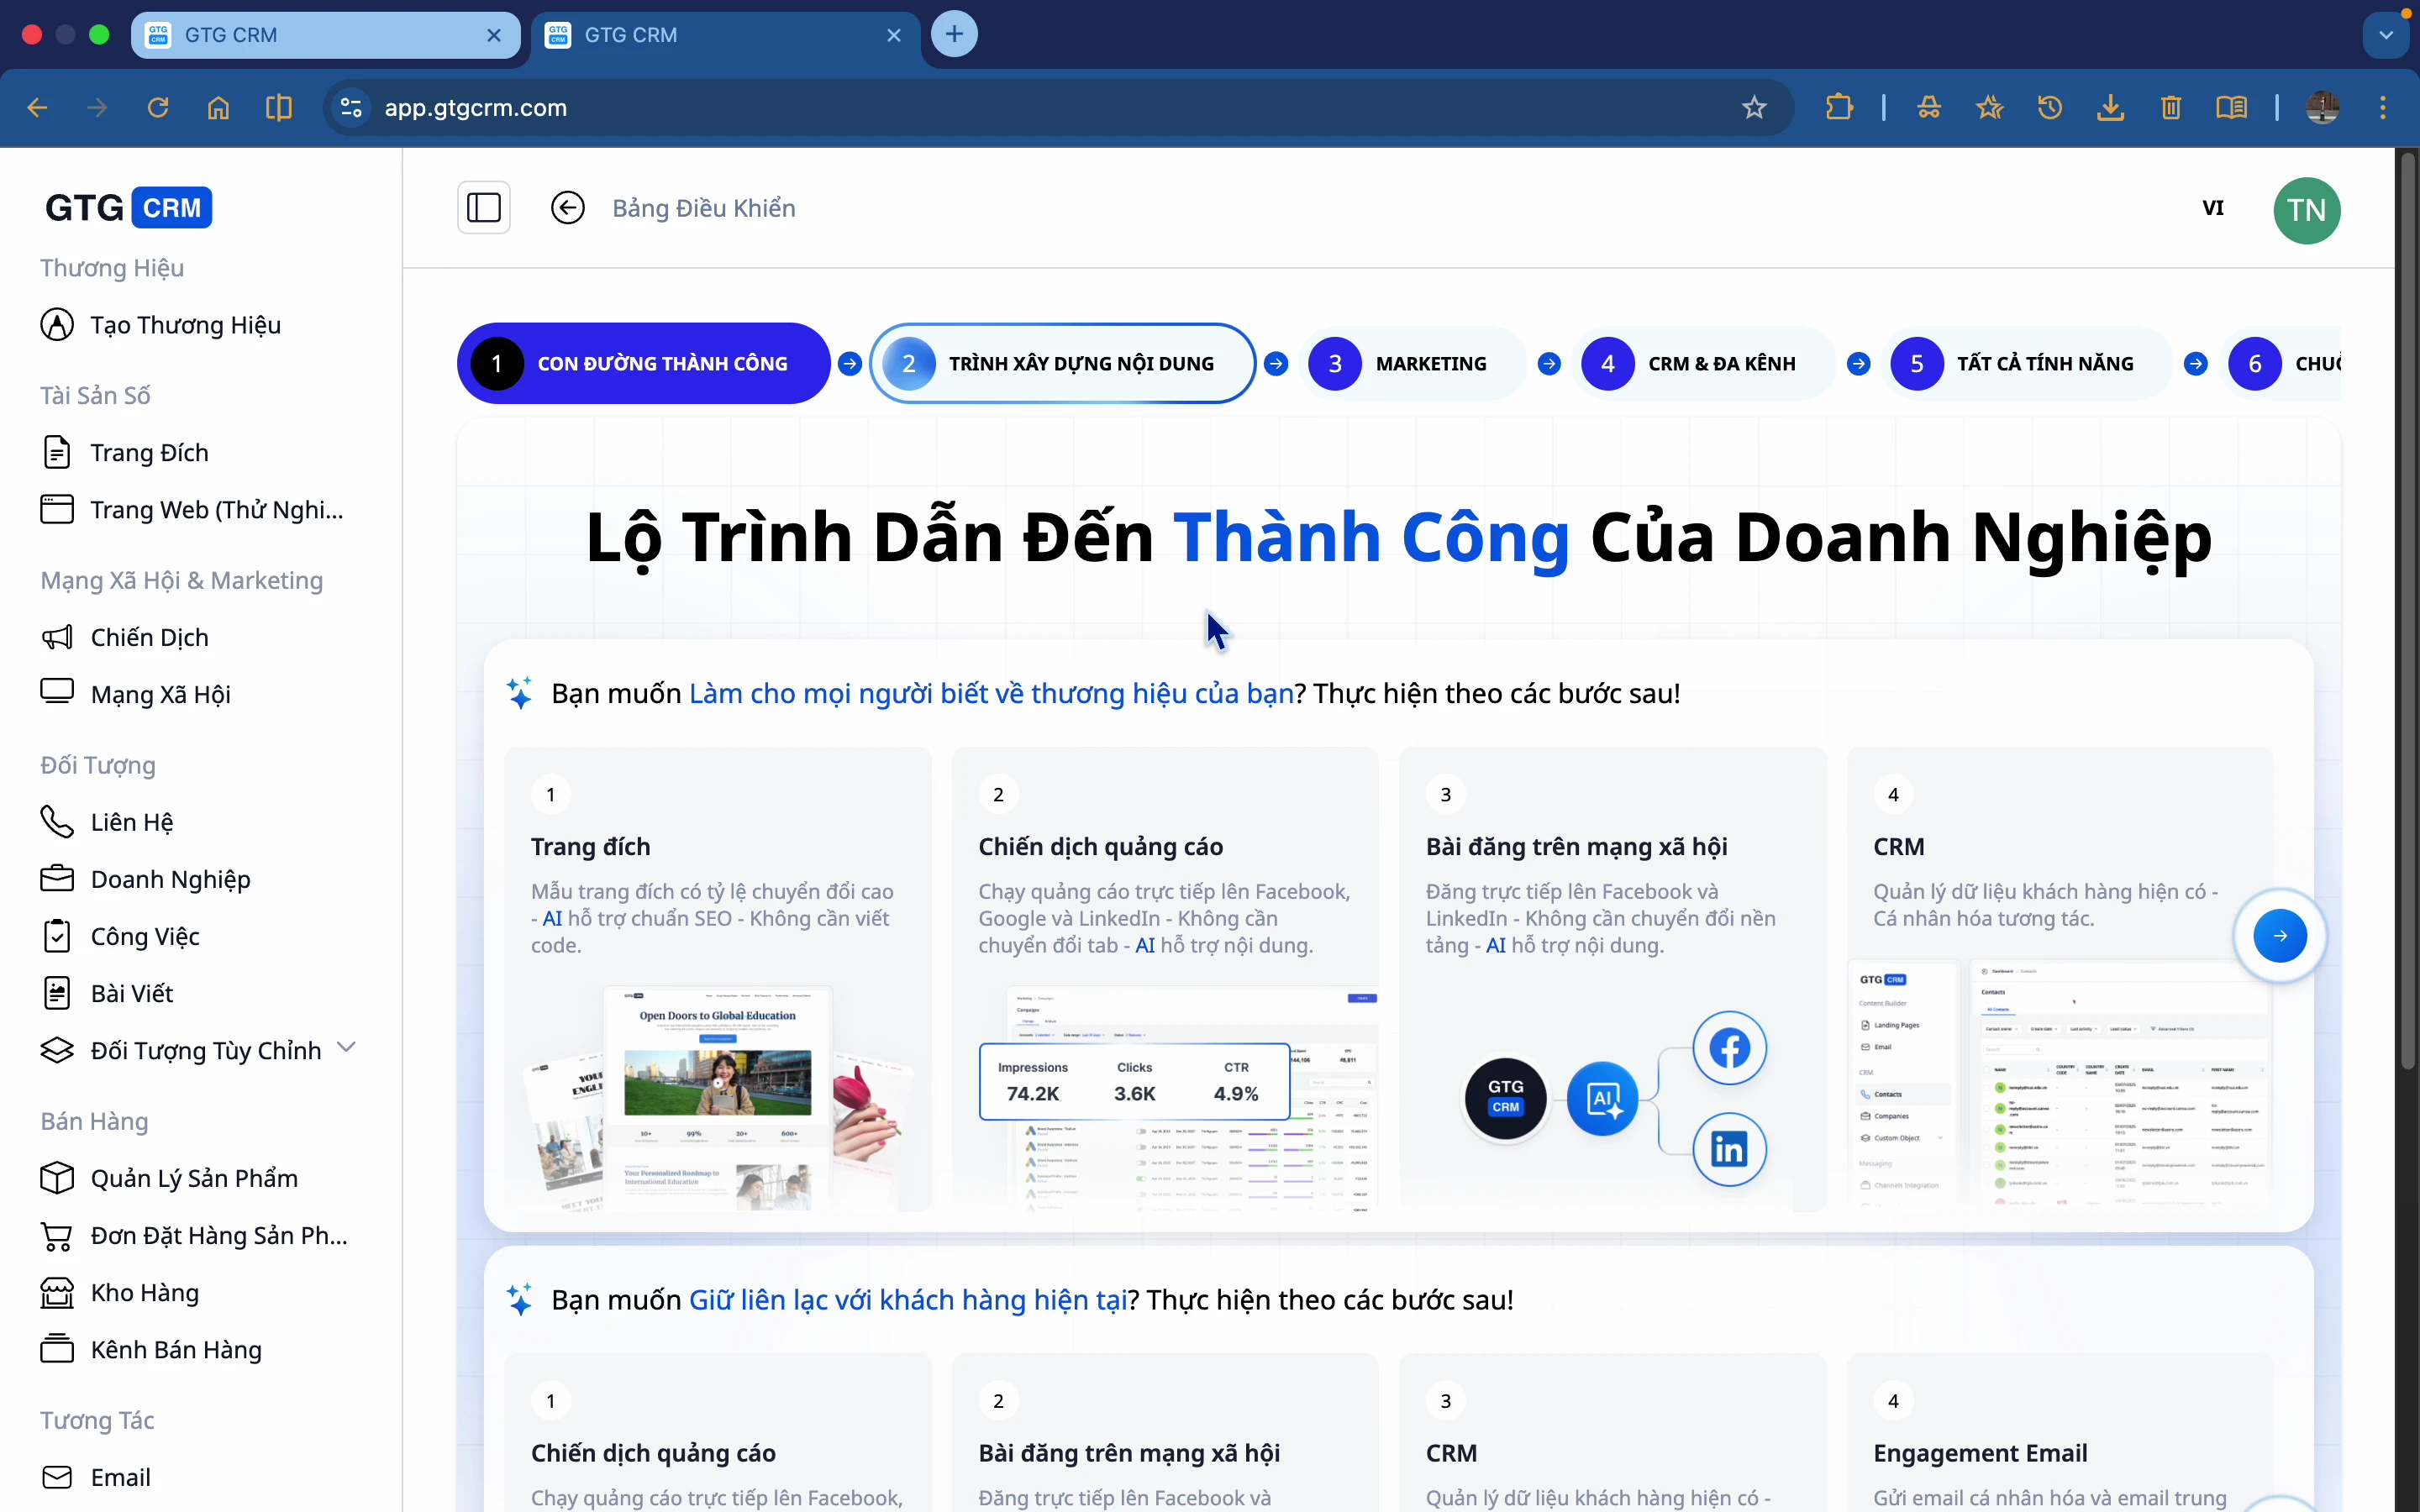Click the GTG CRM logo
The image size is (2420, 1512).
tap(127, 207)
